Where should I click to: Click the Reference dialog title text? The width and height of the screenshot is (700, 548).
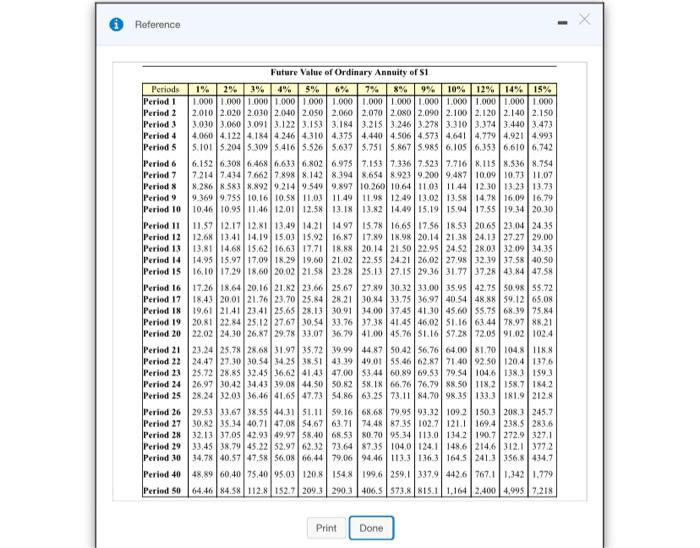[x=158, y=25]
